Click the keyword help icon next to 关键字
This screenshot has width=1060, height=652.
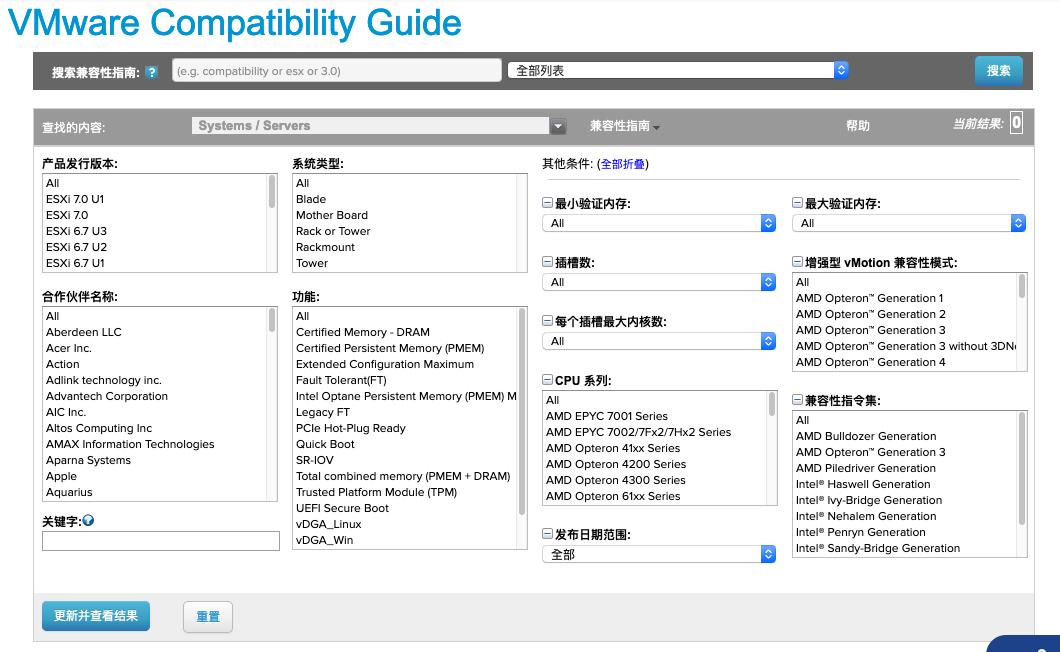[x=88, y=521]
